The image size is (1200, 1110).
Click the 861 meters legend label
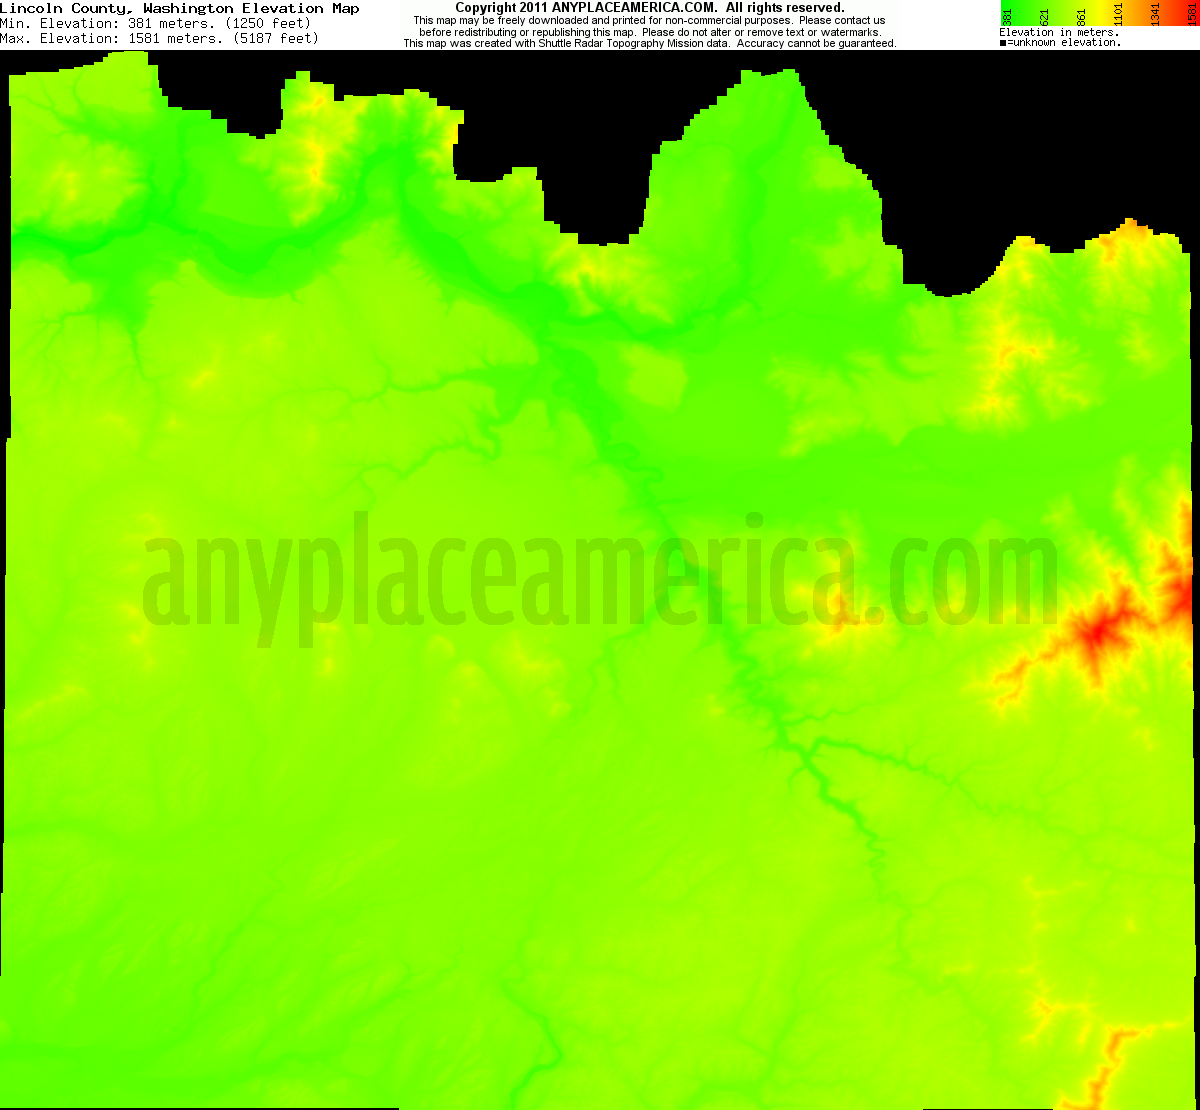coord(1080,14)
